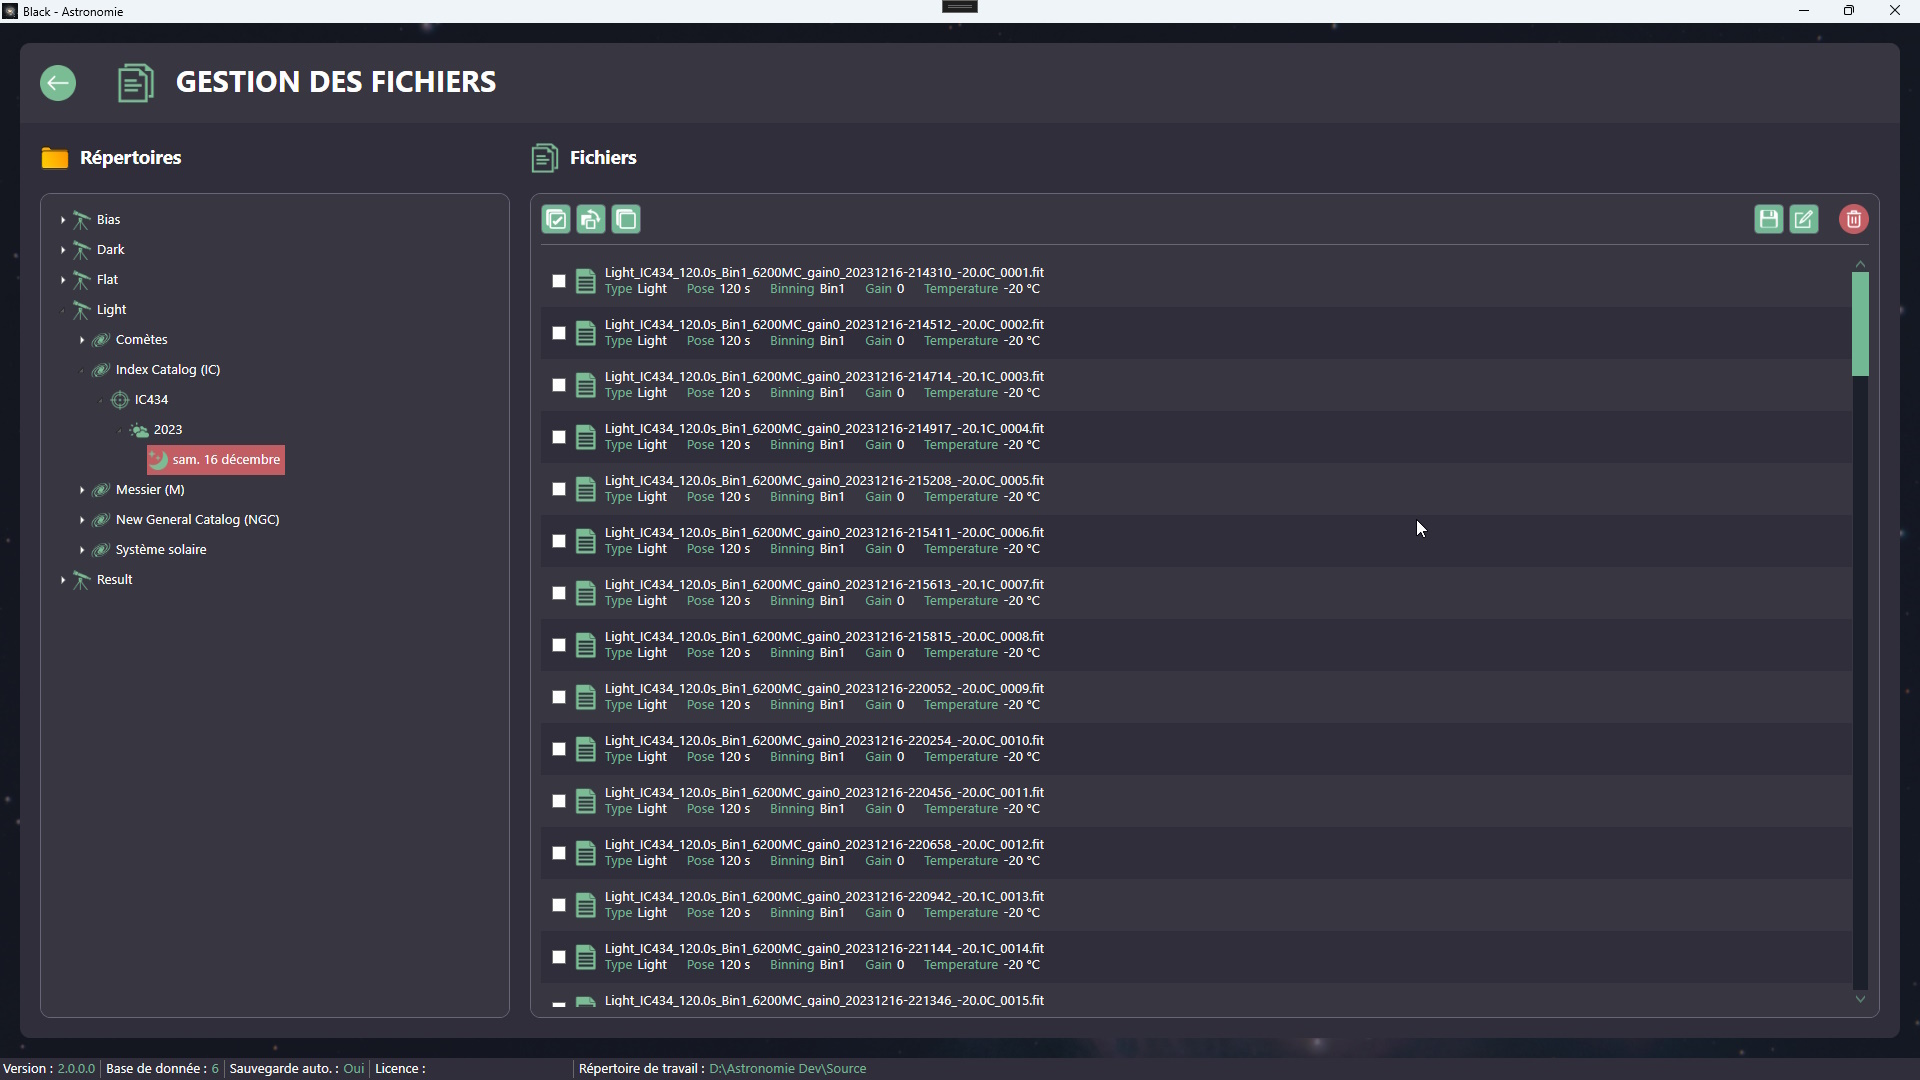Click file icon of the 0003.fit entry

tap(586, 385)
